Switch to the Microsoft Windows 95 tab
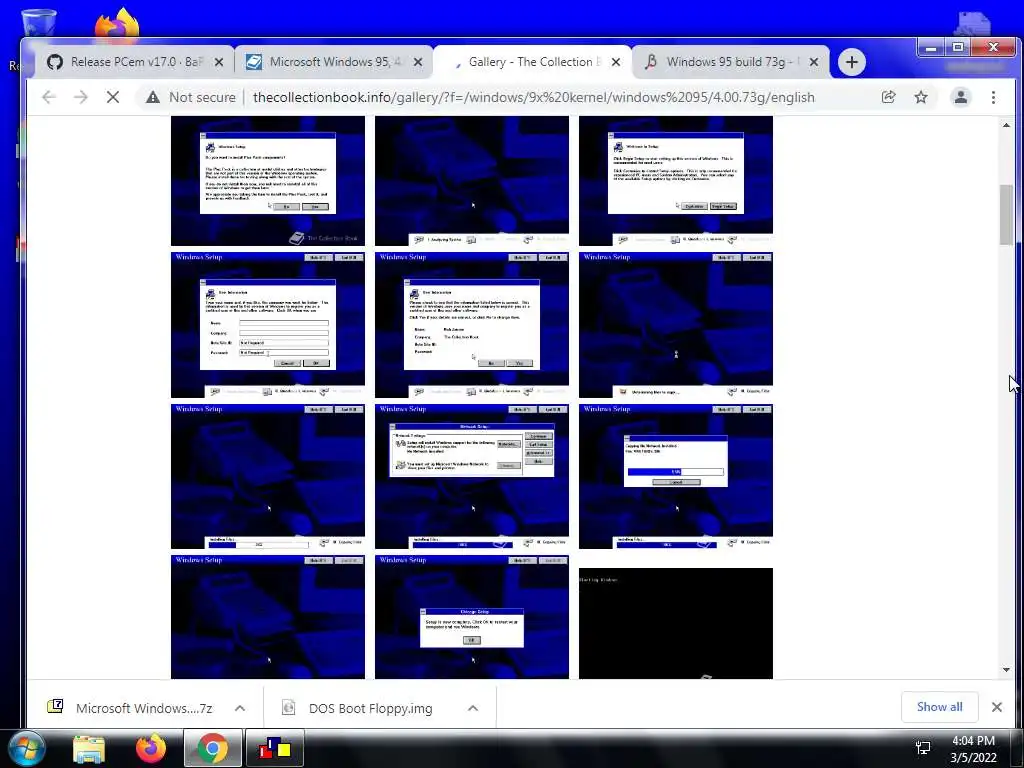This screenshot has width=1024, height=768. click(333, 62)
